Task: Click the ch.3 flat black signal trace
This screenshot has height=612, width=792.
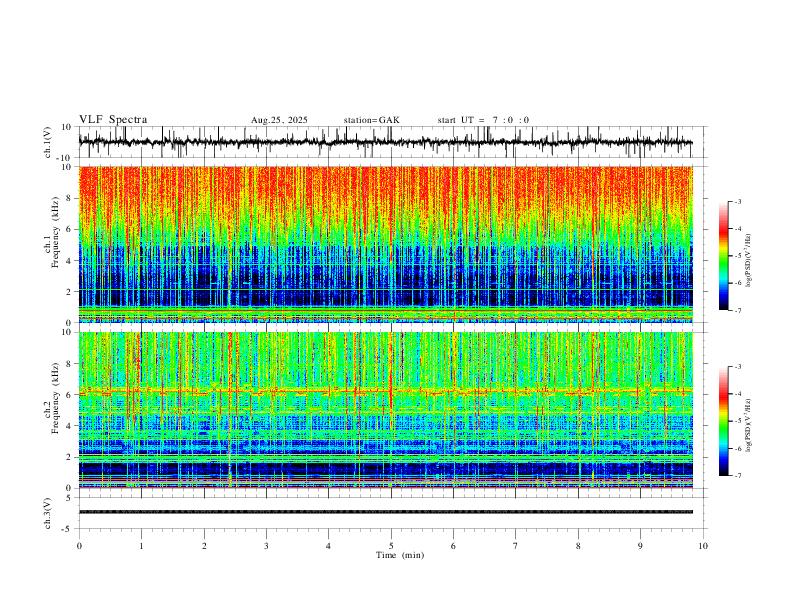Action: click(x=385, y=512)
